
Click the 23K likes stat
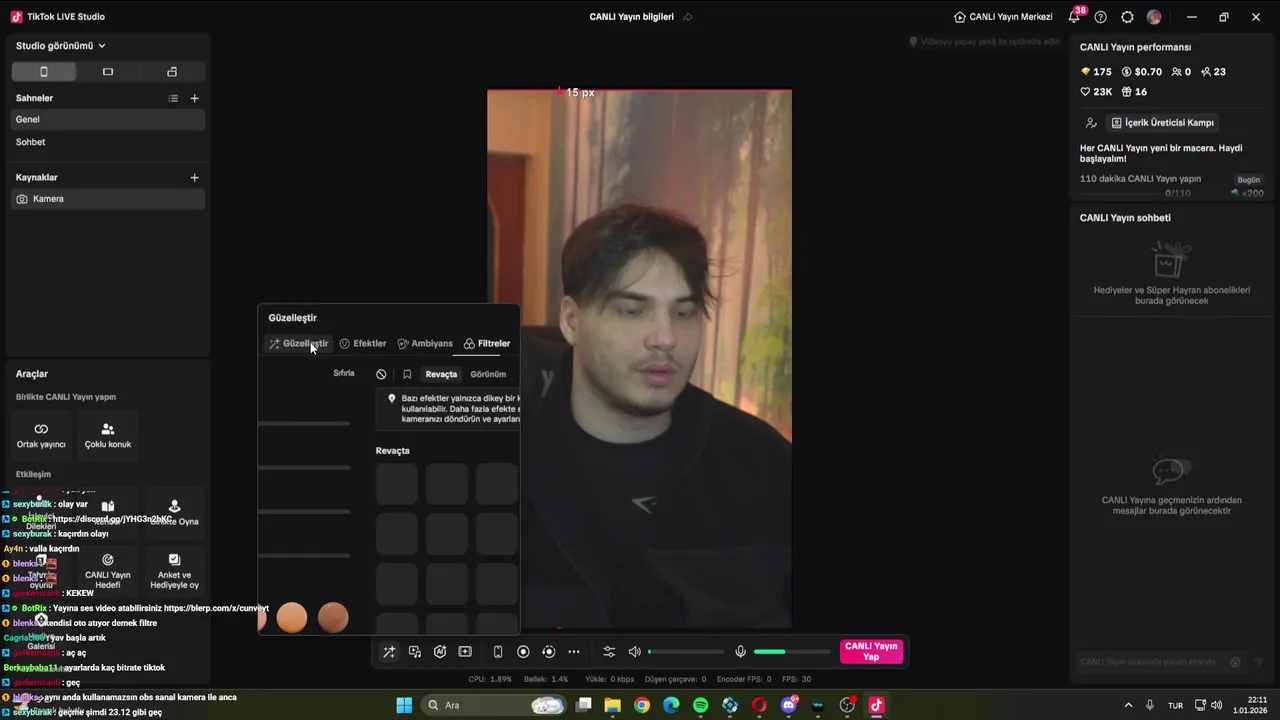(x=1096, y=92)
